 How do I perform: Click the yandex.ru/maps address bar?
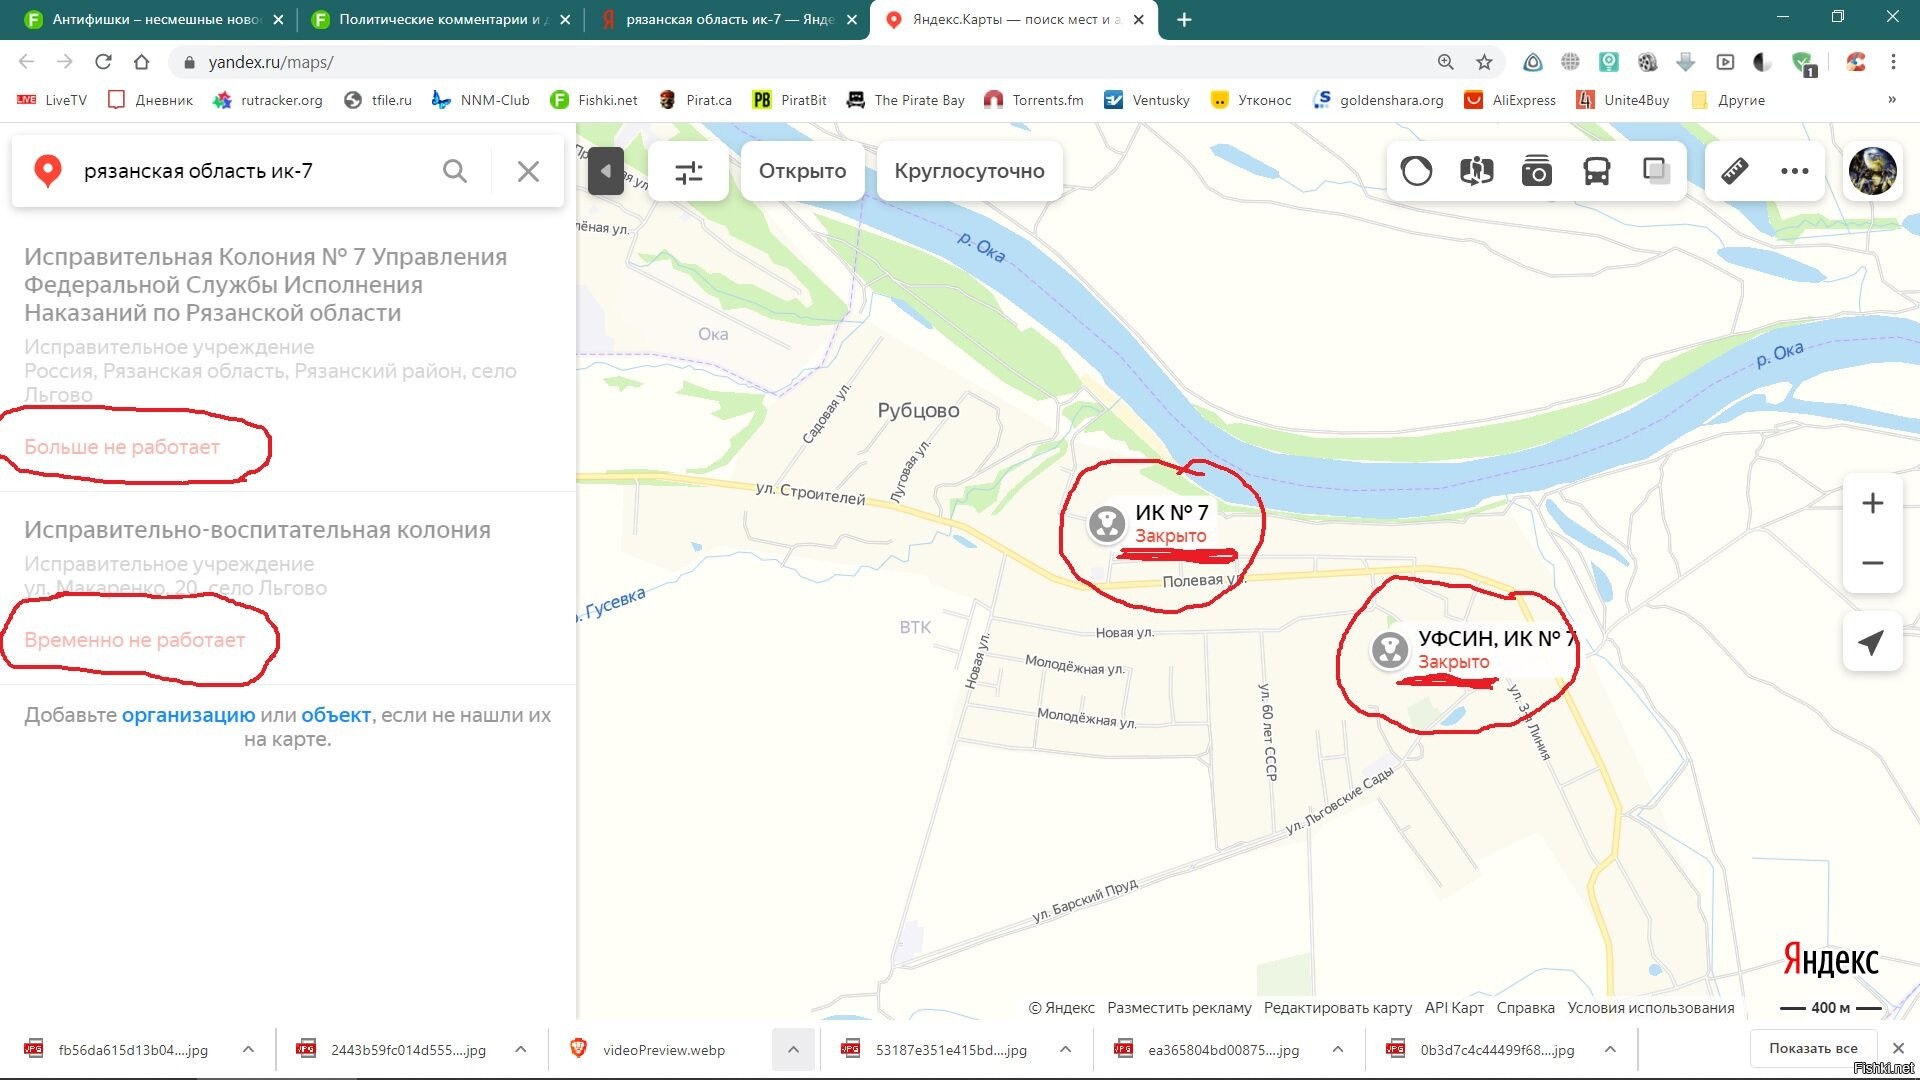(x=800, y=62)
